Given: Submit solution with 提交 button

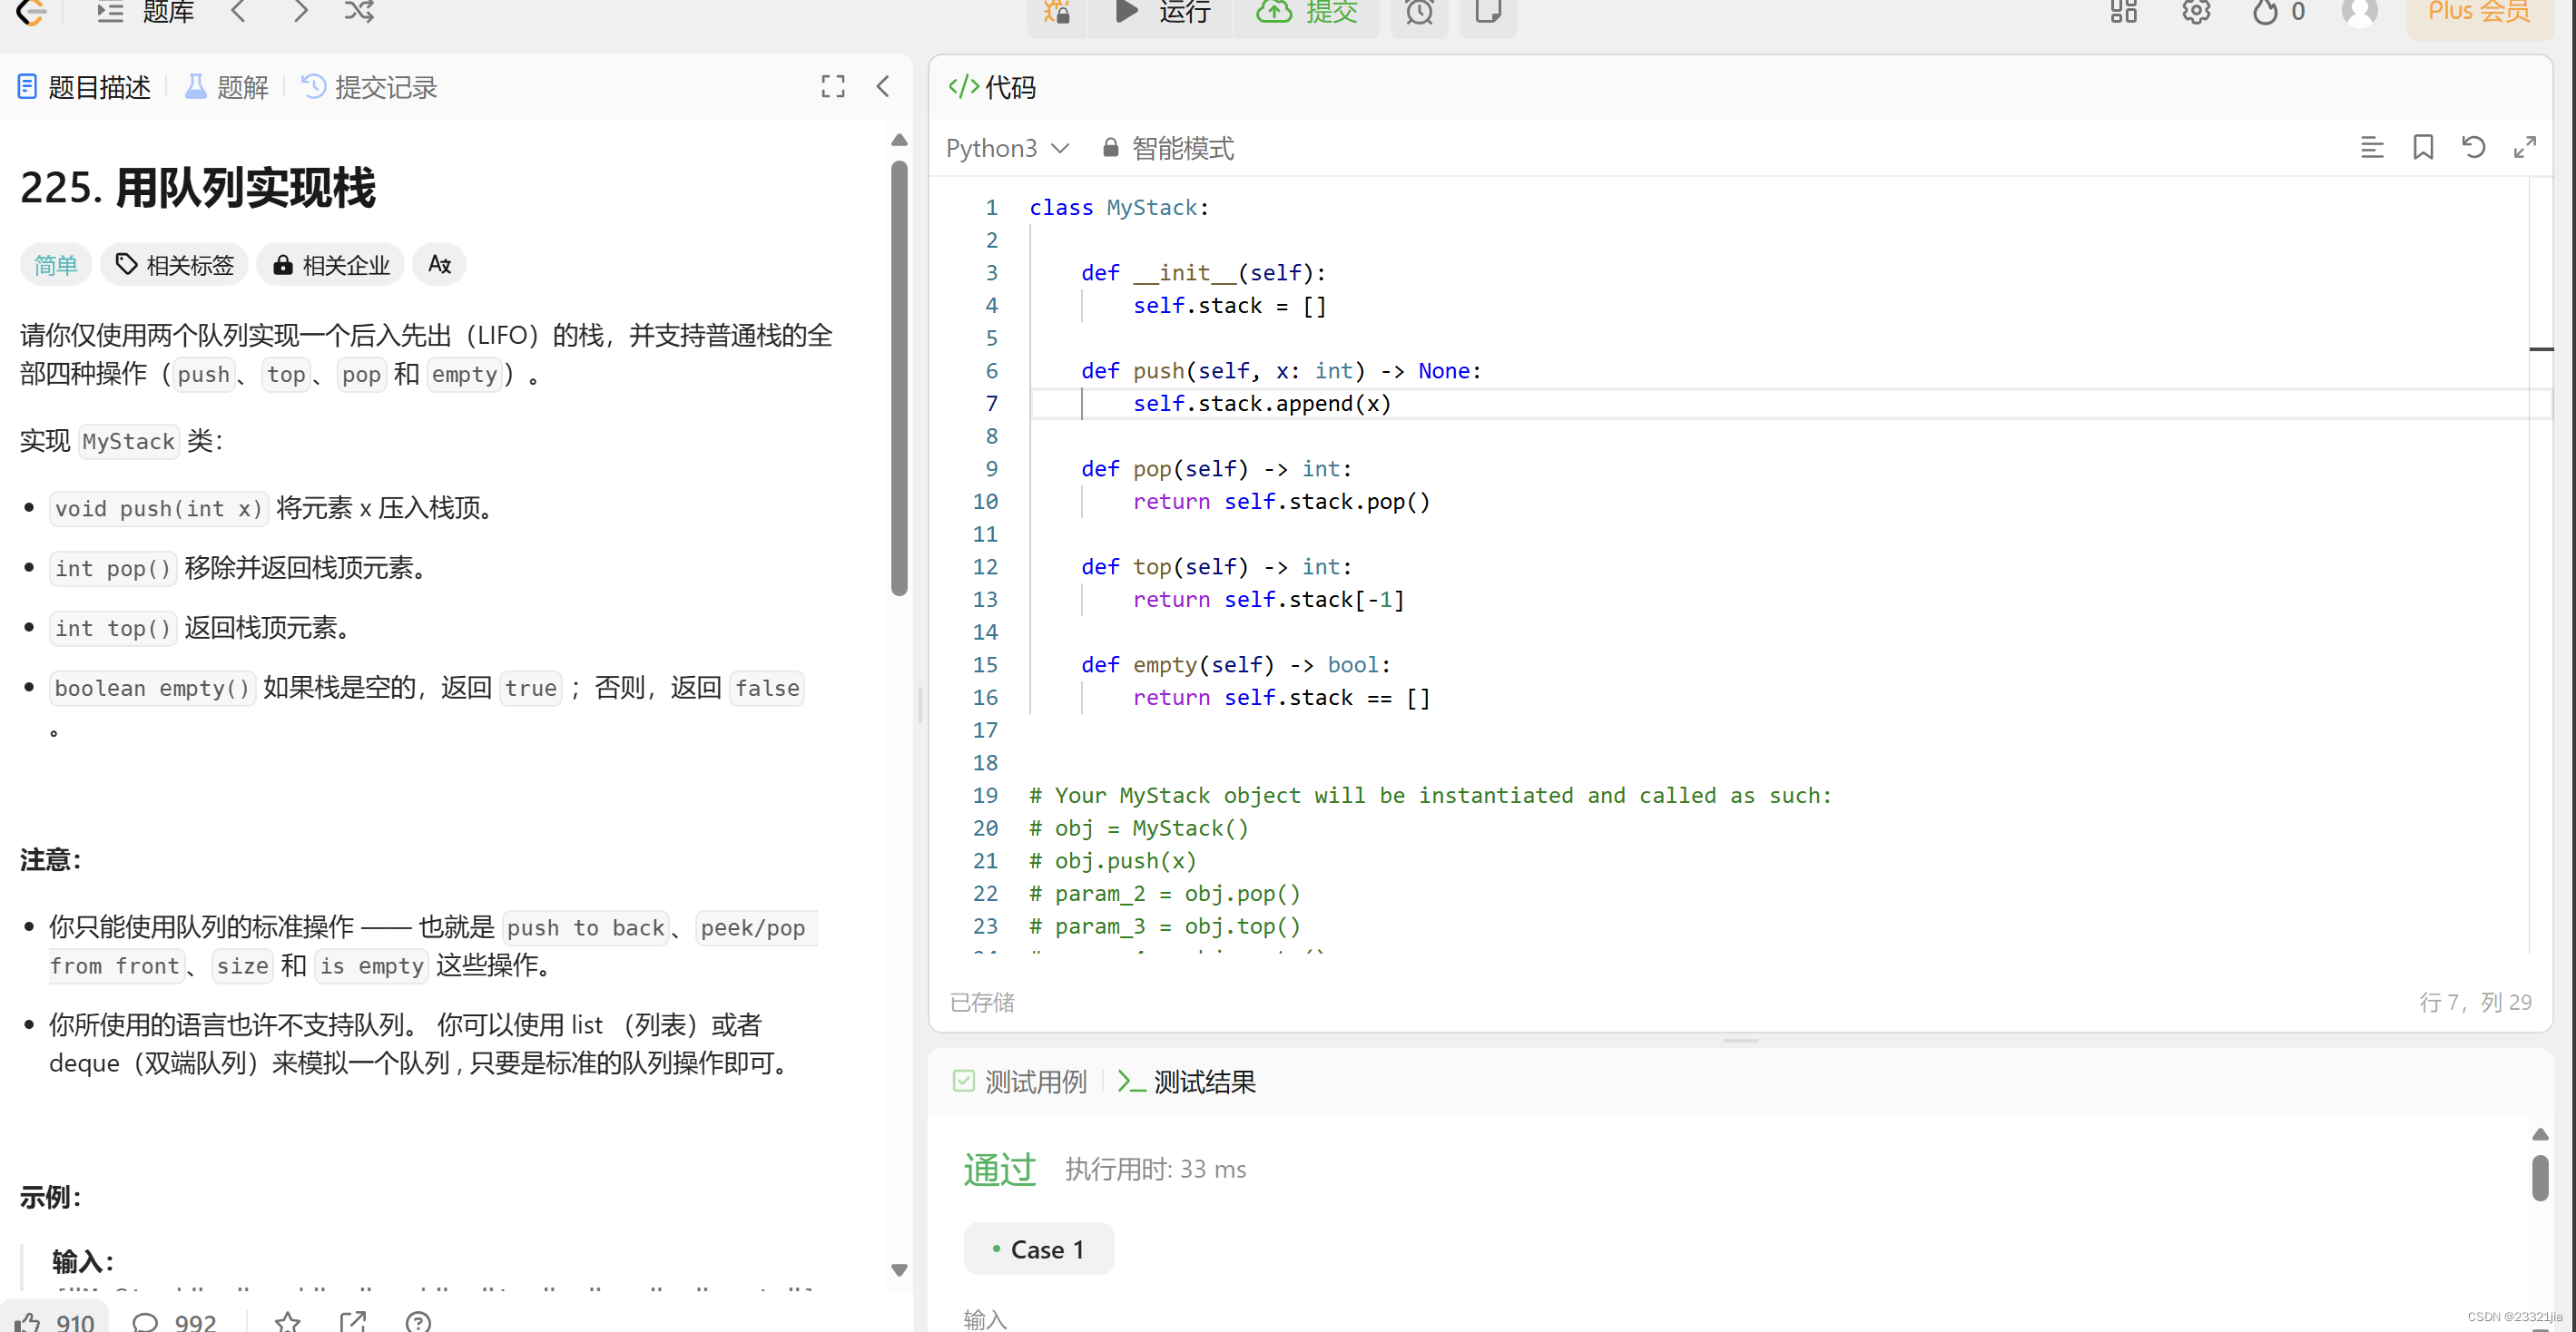Looking at the screenshot, I should [1307, 12].
